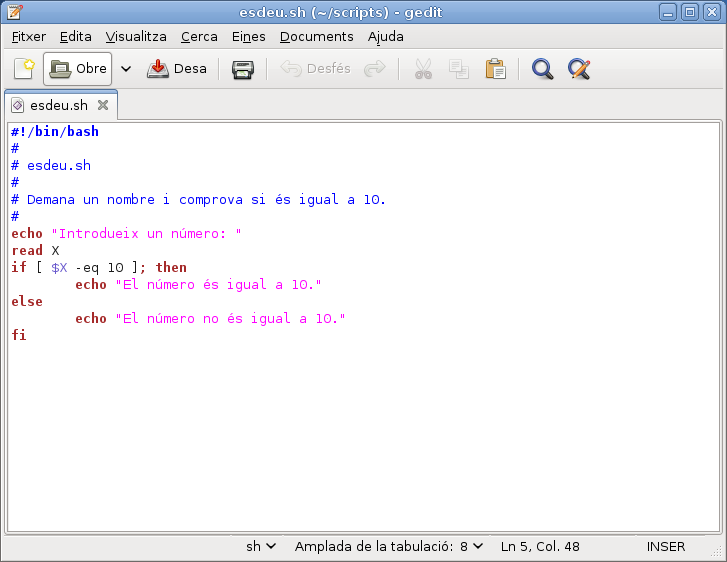Click the Obre open file button

coord(78,69)
